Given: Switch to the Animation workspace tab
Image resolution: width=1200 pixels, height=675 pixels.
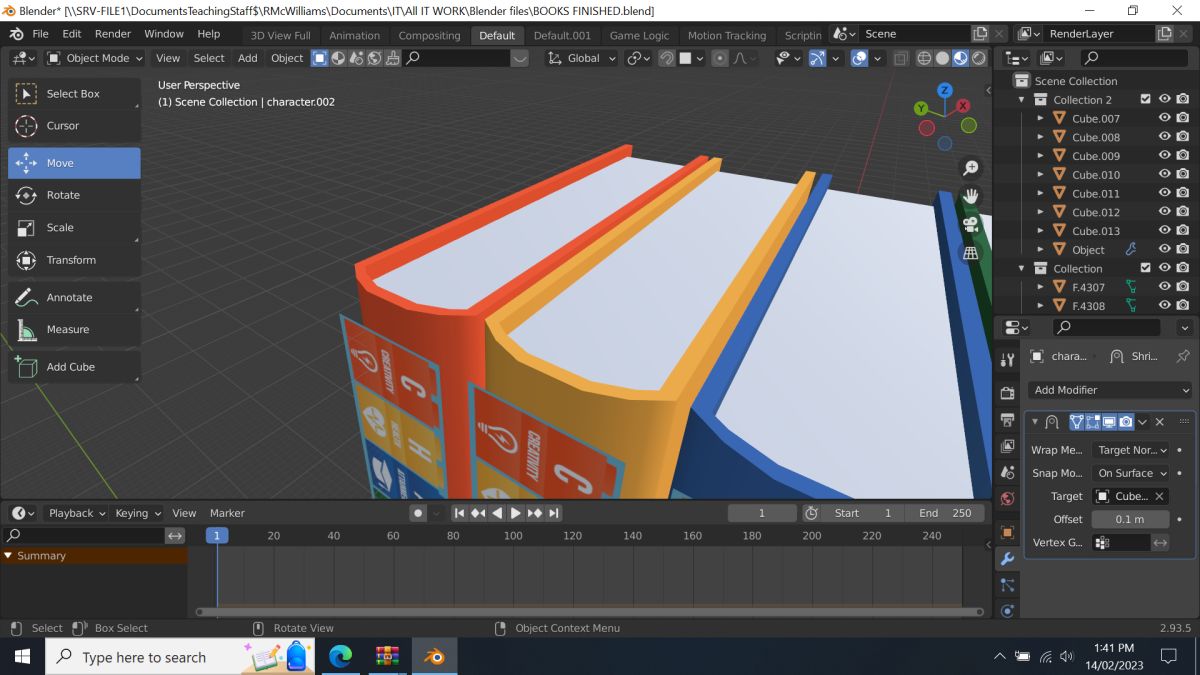Looking at the screenshot, I should click(x=355, y=35).
